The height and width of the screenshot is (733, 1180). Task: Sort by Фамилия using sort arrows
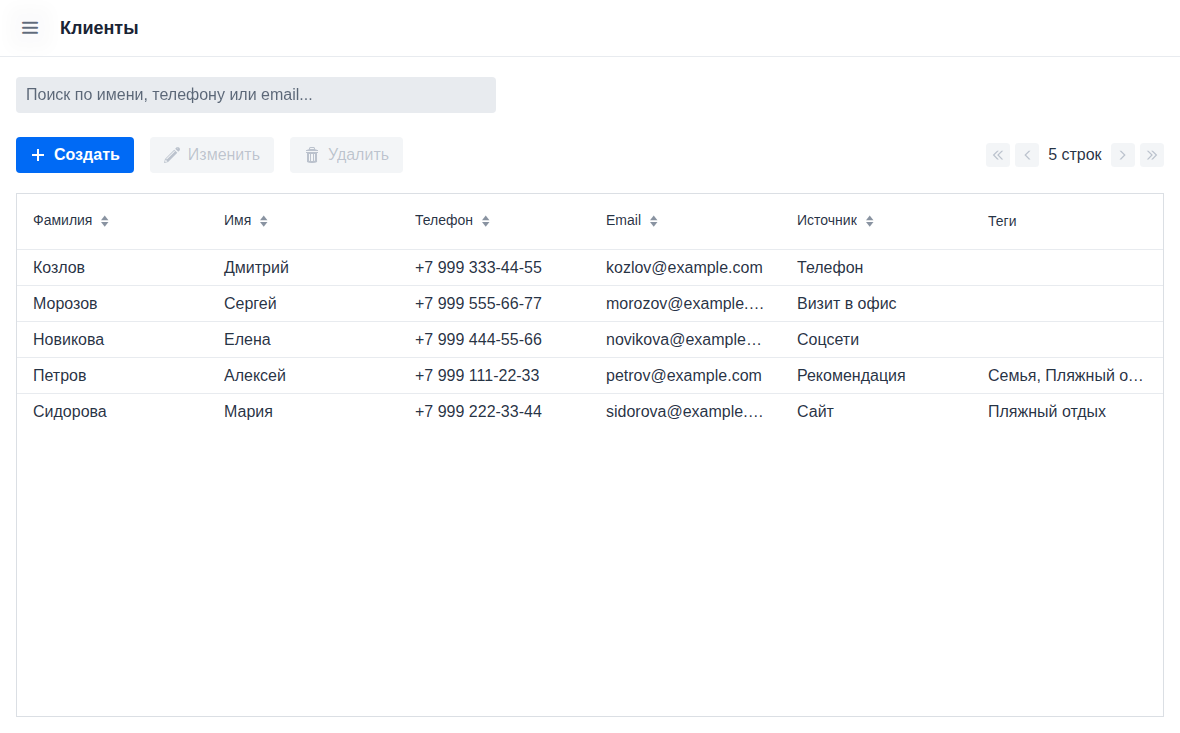click(x=105, y=221)
